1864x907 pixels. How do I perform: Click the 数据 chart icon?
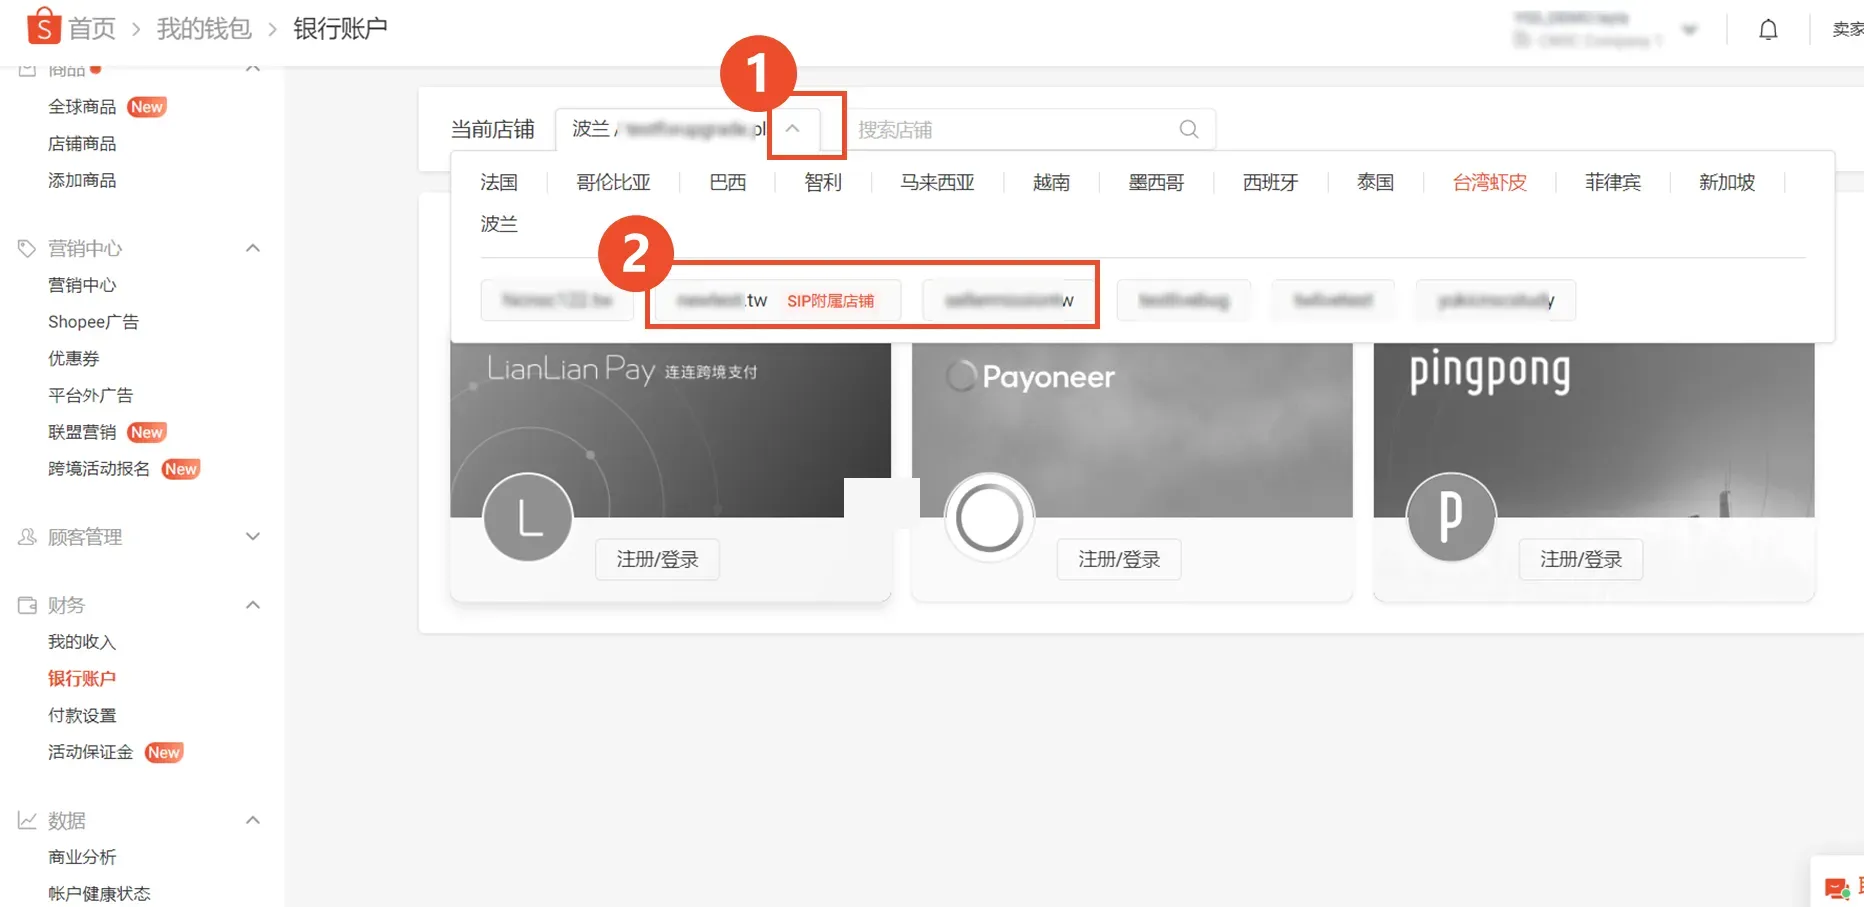(x=27, y=820)
